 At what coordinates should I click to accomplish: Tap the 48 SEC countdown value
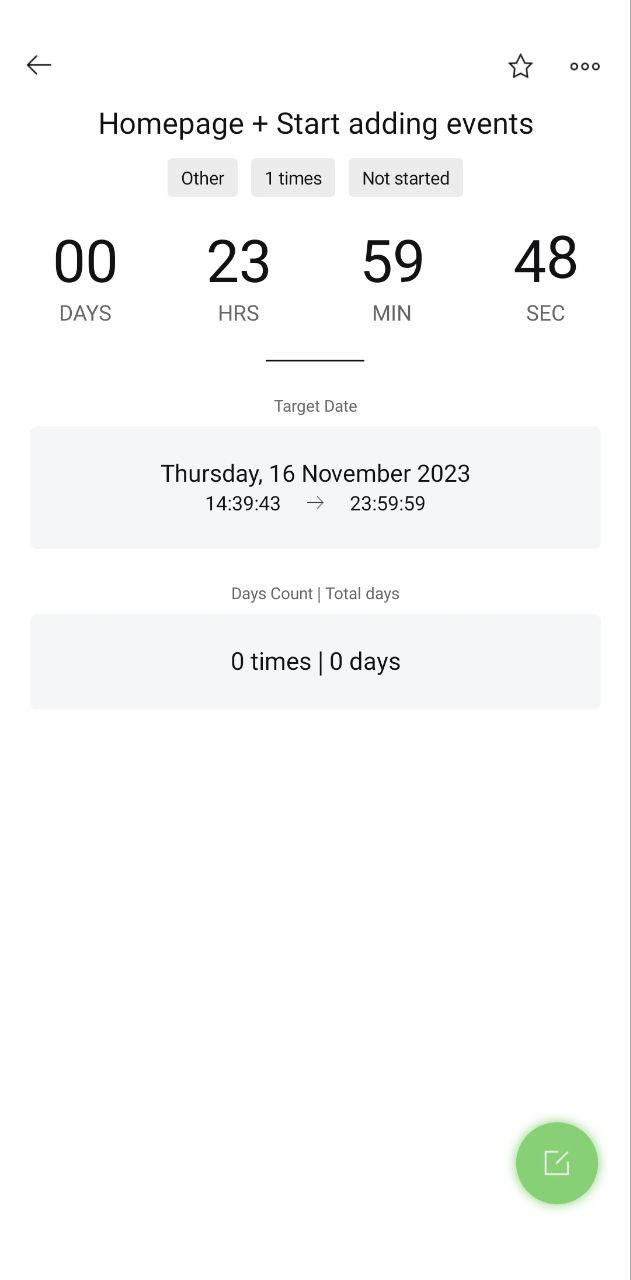tap(546, 279)
